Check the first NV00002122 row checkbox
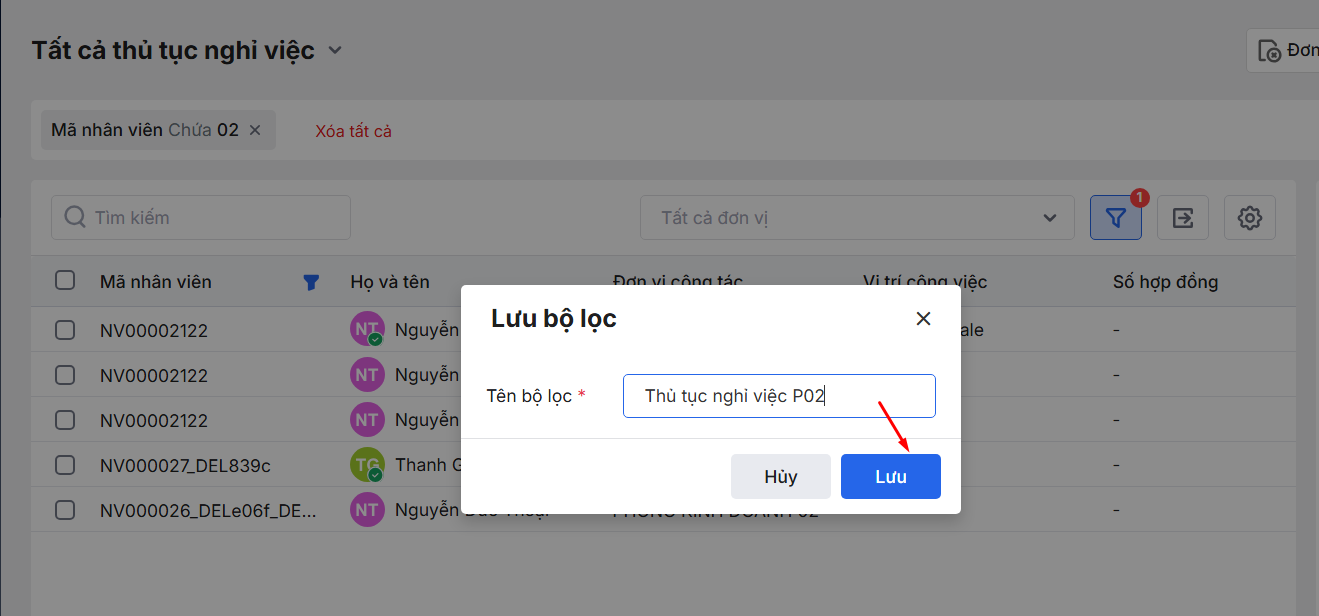 (x=65, y=330)
